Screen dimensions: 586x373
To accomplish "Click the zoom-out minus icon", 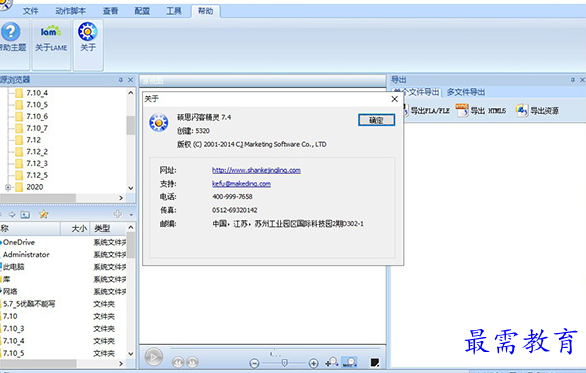I will [x=254, y=363].
